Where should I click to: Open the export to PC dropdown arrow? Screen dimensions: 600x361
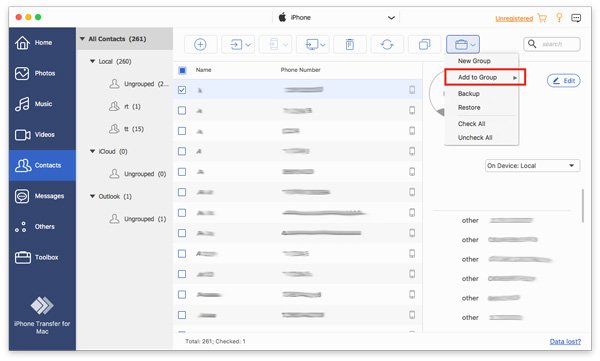(x=323, y=45)
